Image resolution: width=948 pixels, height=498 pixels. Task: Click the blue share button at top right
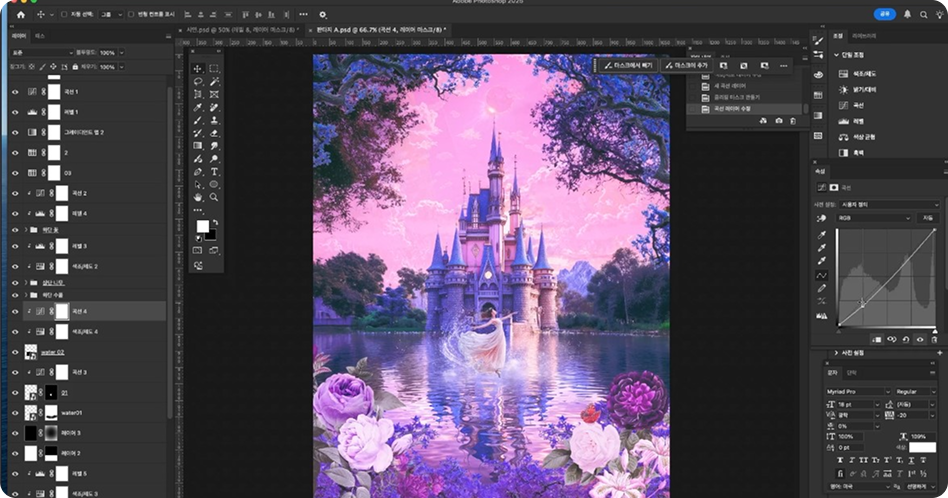pos(883,14)
